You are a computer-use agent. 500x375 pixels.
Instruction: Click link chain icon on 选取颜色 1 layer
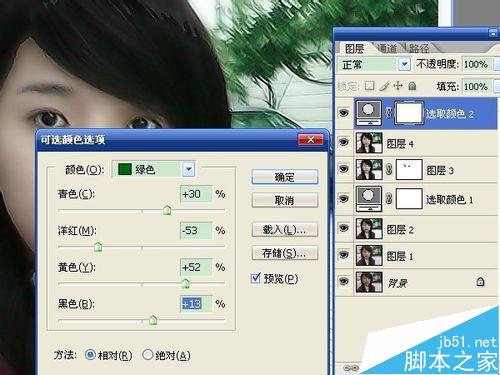click(389, 199)
